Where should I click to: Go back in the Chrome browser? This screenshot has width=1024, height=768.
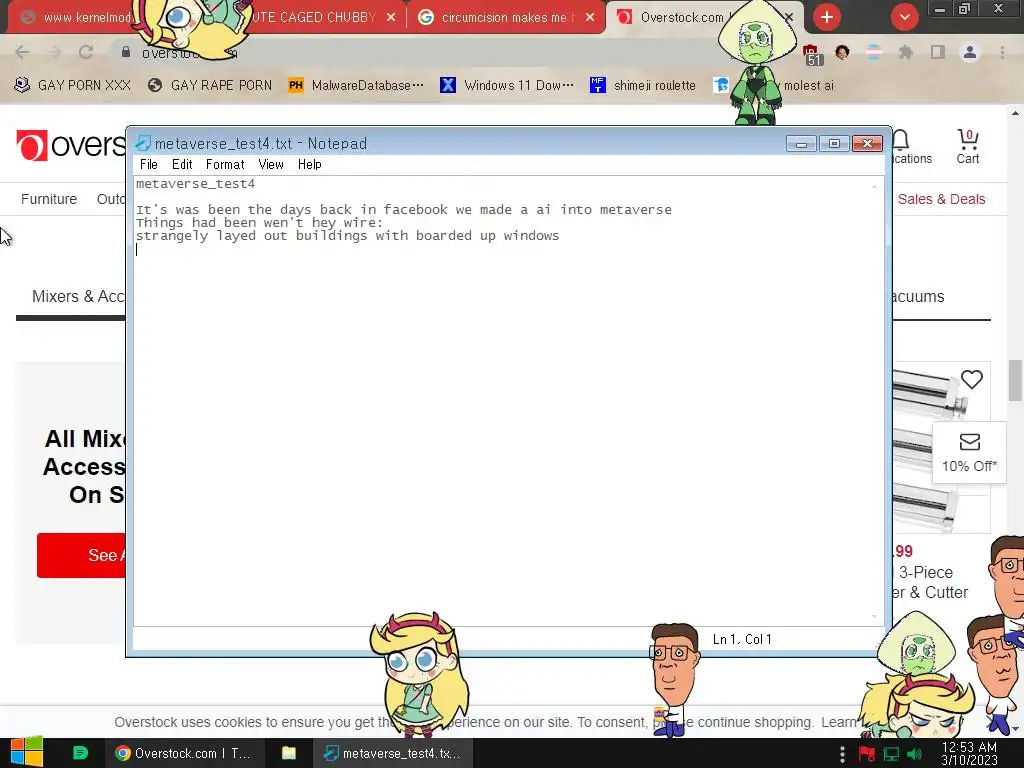coord(22,52)
